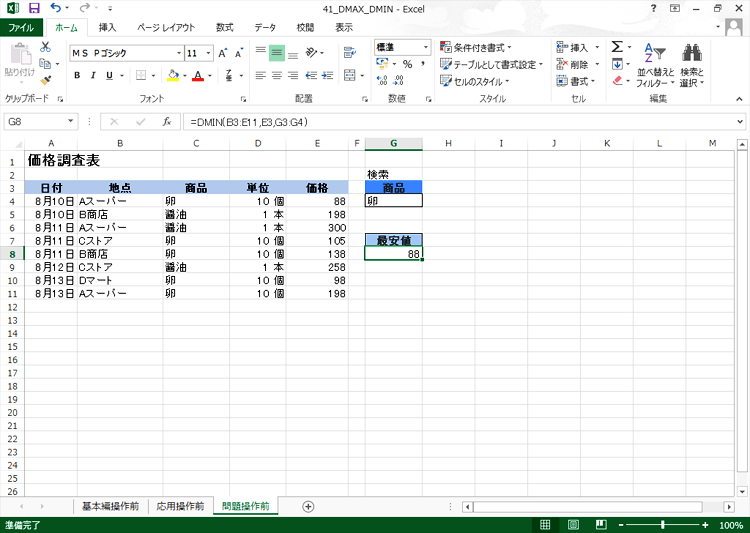Open font name dropdown
The image size is (750, 533).
click(x=179, y=53)
